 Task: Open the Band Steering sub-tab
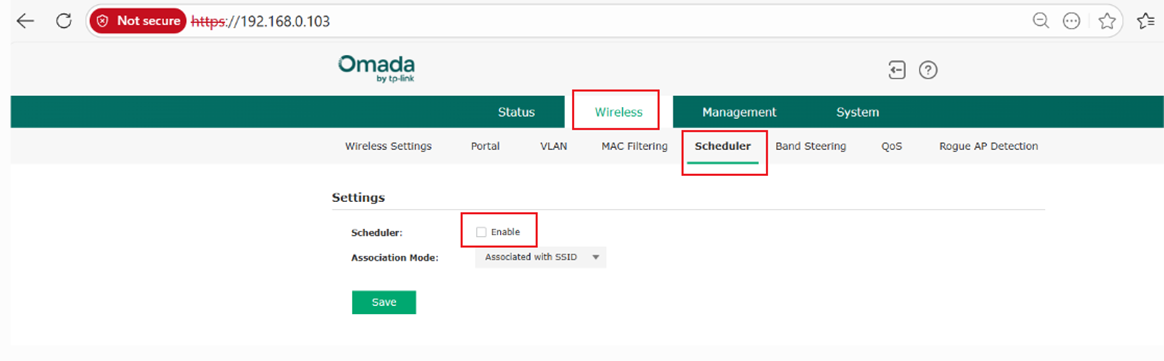811,146
